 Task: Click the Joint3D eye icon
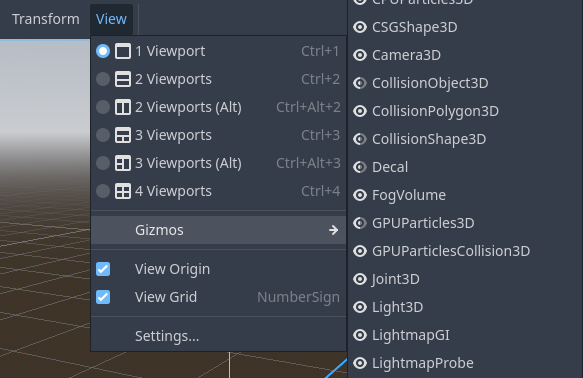tap(360, 279)
